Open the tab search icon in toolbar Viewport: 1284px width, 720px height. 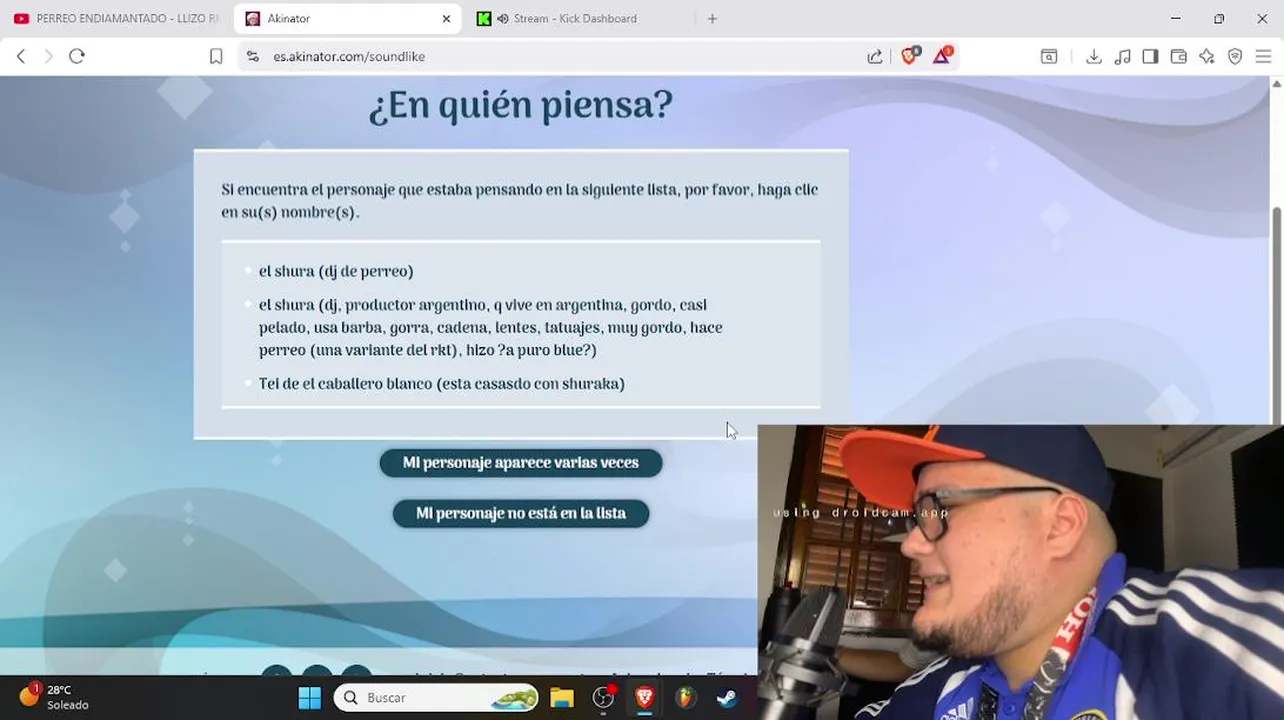(1049, 57)
